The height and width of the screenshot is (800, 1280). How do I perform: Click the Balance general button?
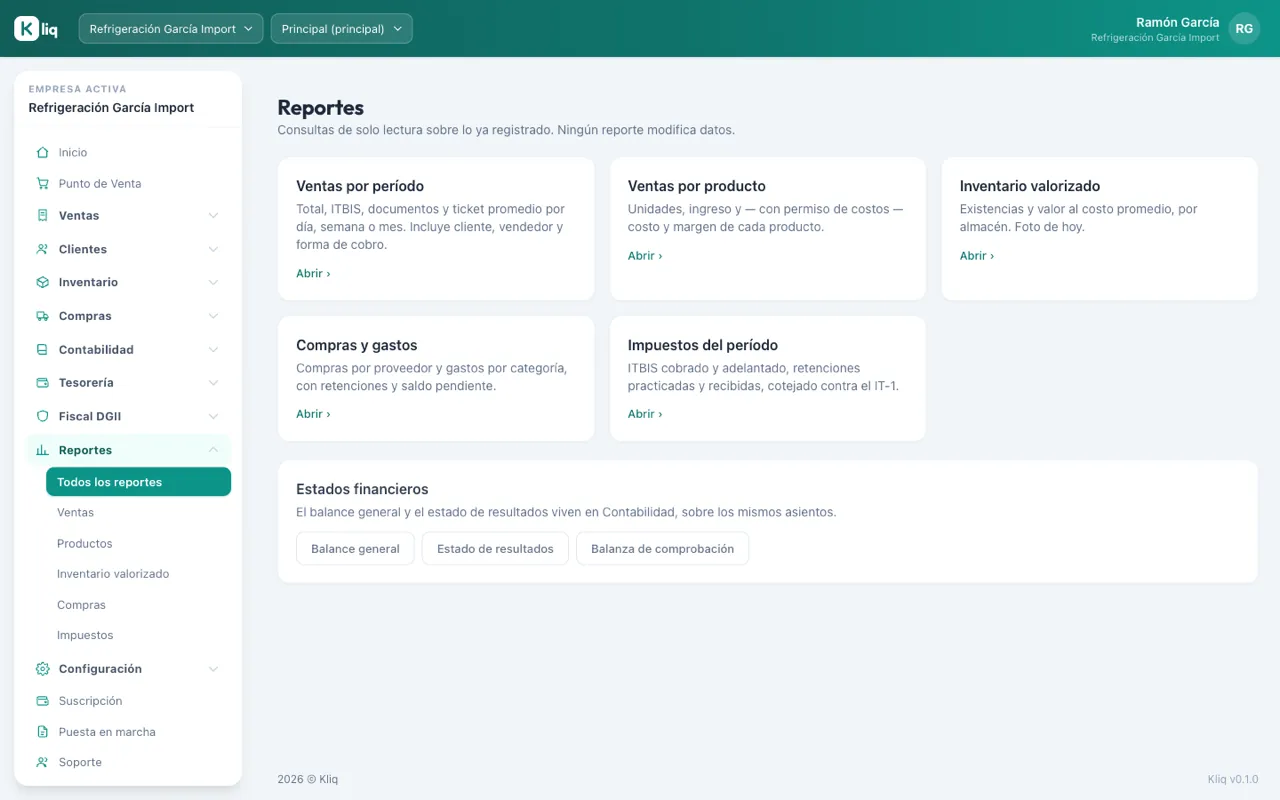point(355,549)
